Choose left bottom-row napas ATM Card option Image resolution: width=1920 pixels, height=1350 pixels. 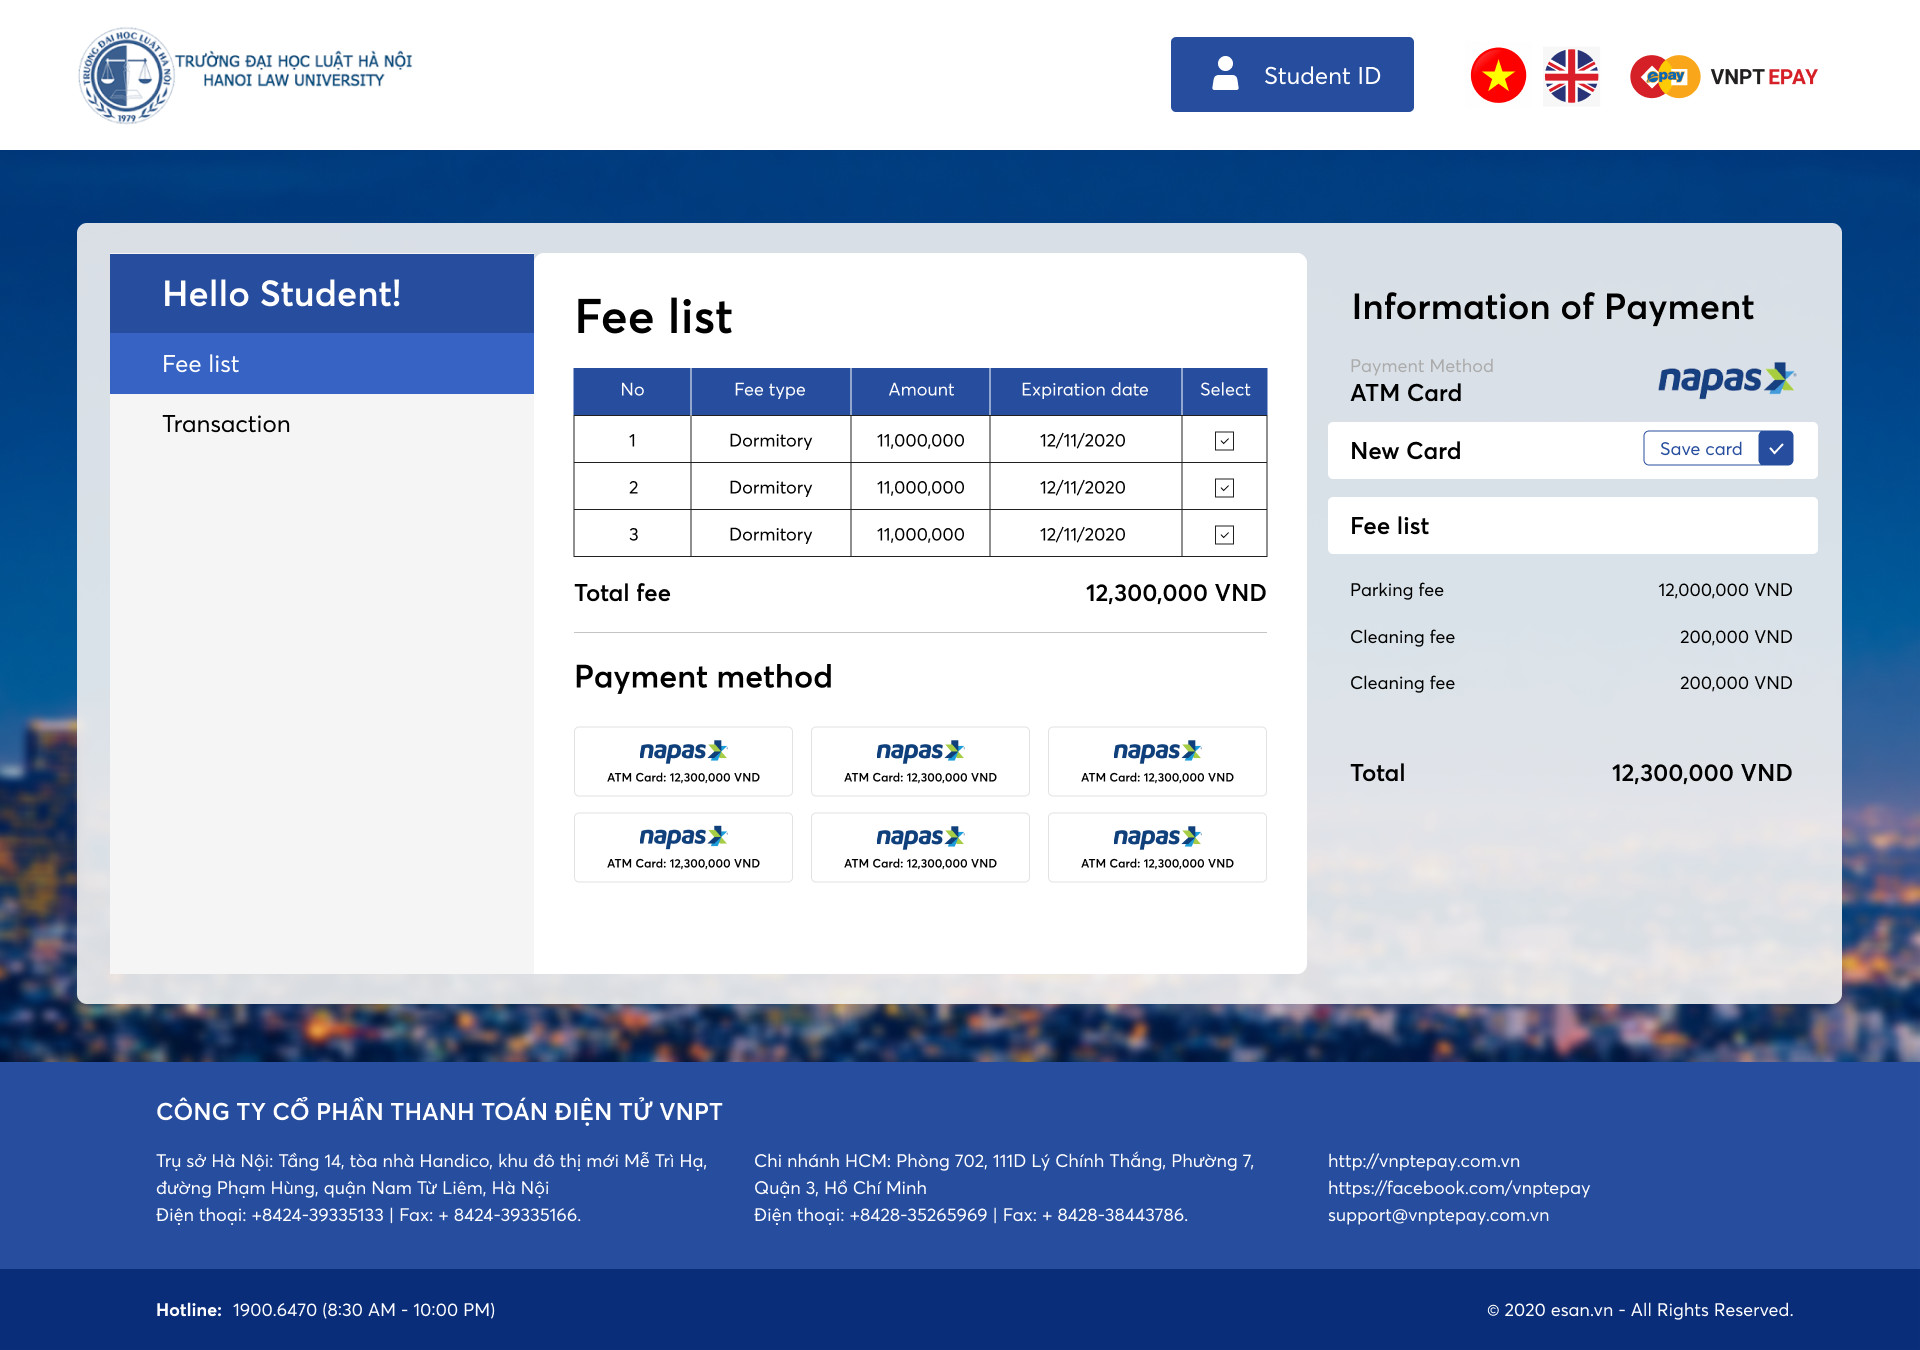(x=683, y=848)
